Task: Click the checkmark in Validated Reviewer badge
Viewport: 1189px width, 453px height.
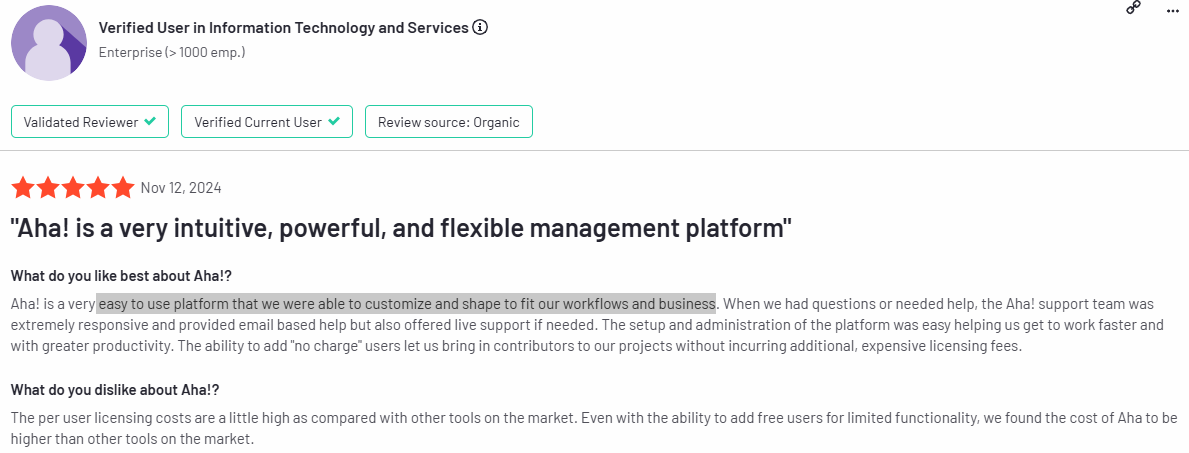Action: click(151, 121)
